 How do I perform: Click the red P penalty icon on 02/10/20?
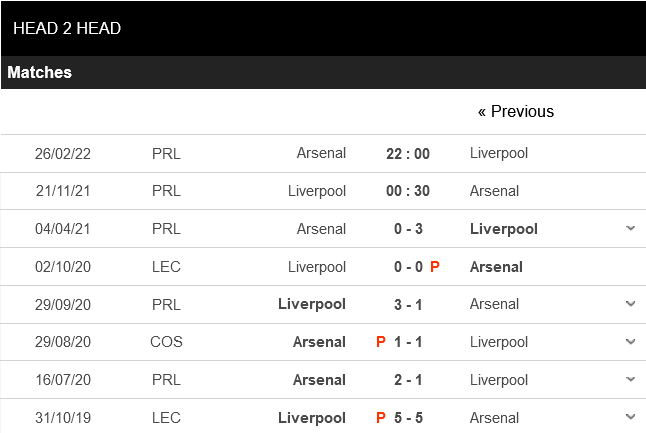tap(435, 267)
